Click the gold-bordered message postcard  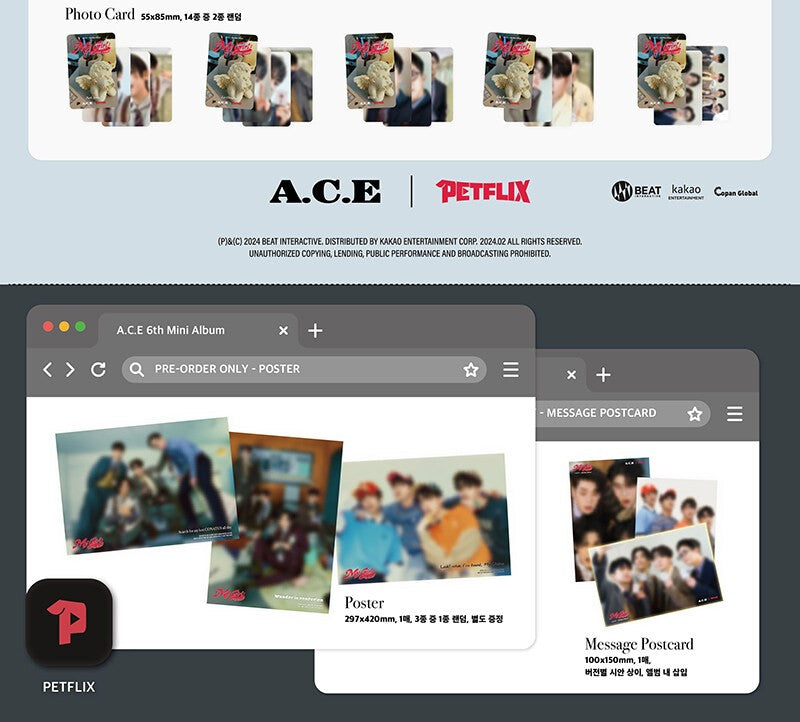[x=657, y=574]
